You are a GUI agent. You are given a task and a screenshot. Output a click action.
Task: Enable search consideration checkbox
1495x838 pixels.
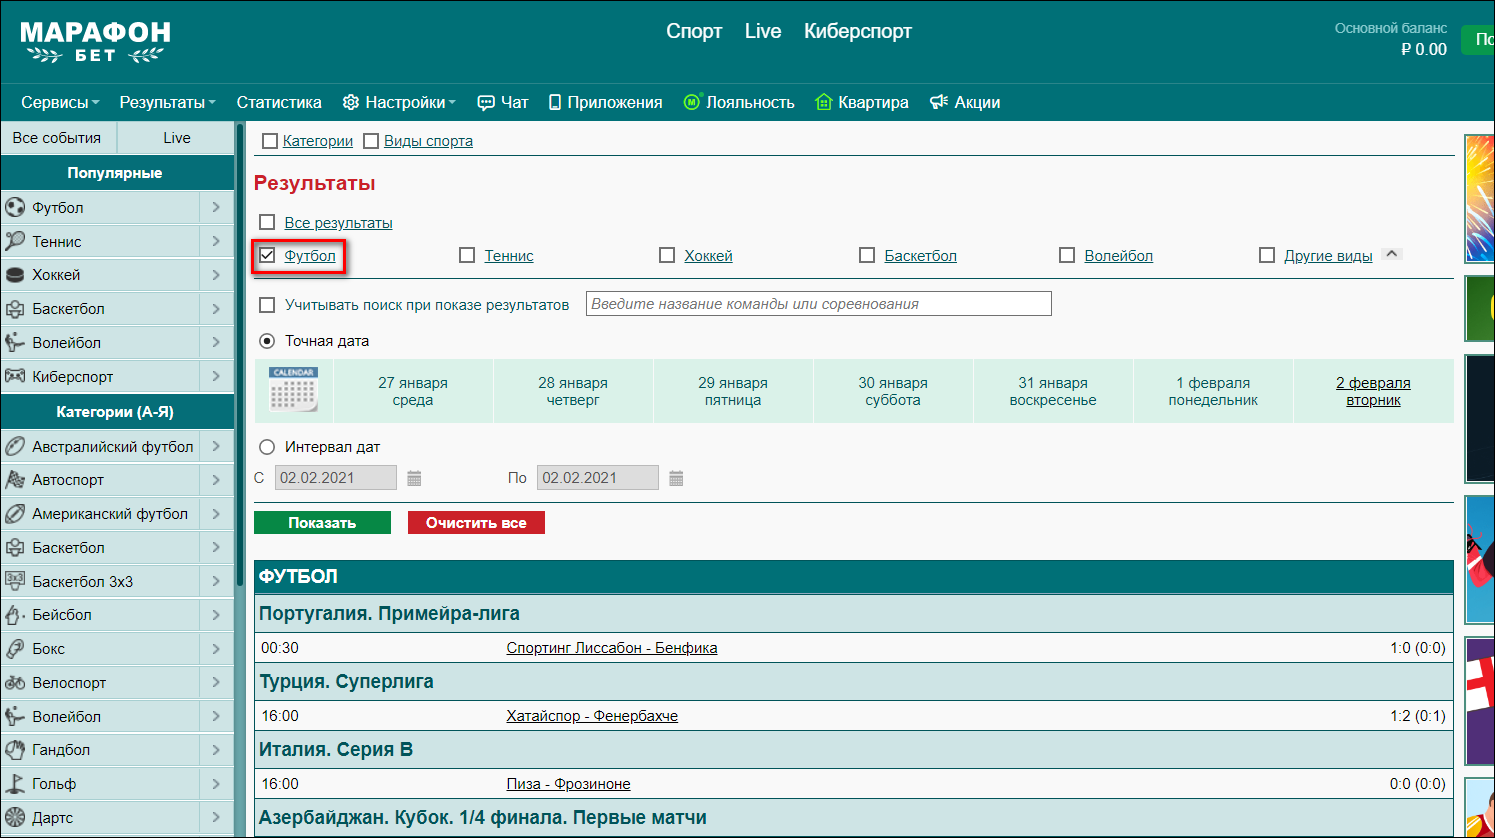pyautogui.click(x=267, y=305)
